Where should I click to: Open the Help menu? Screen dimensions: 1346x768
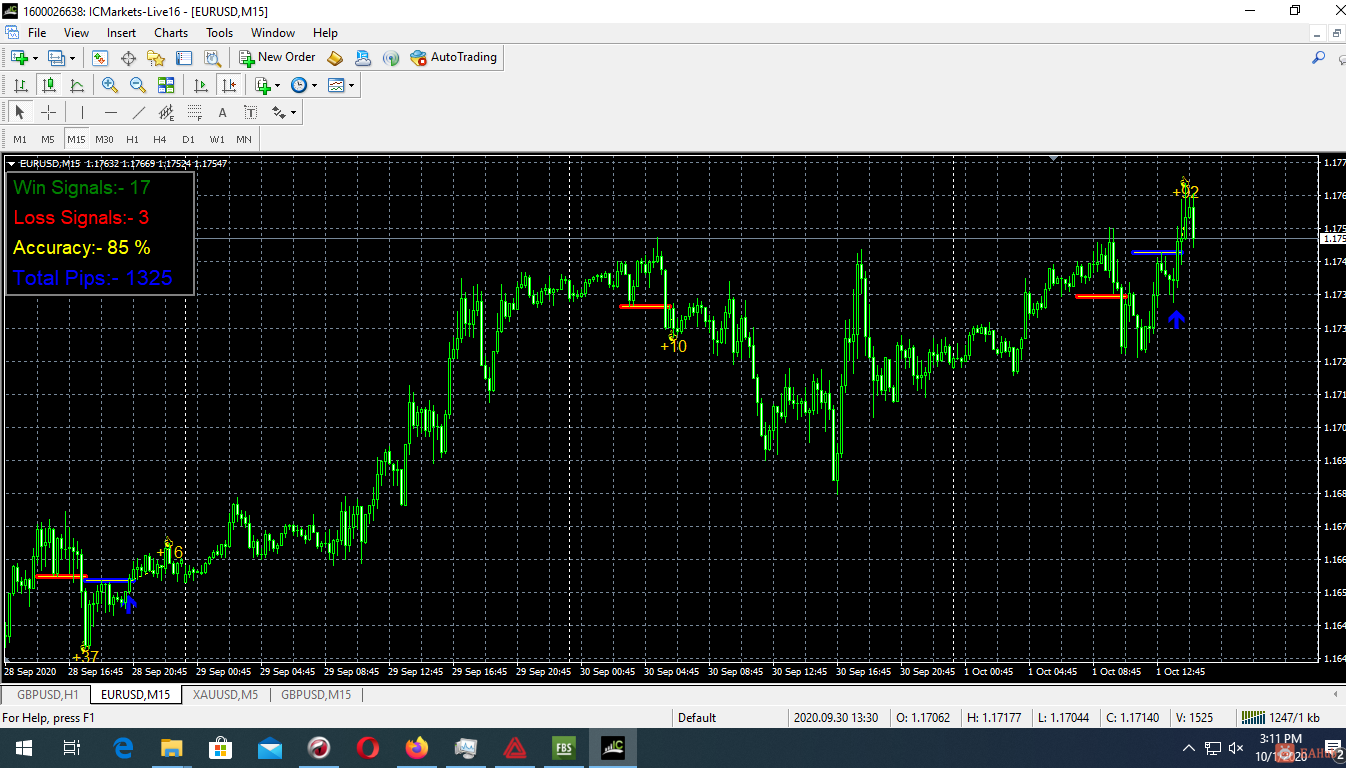click(x=325, y=33)
